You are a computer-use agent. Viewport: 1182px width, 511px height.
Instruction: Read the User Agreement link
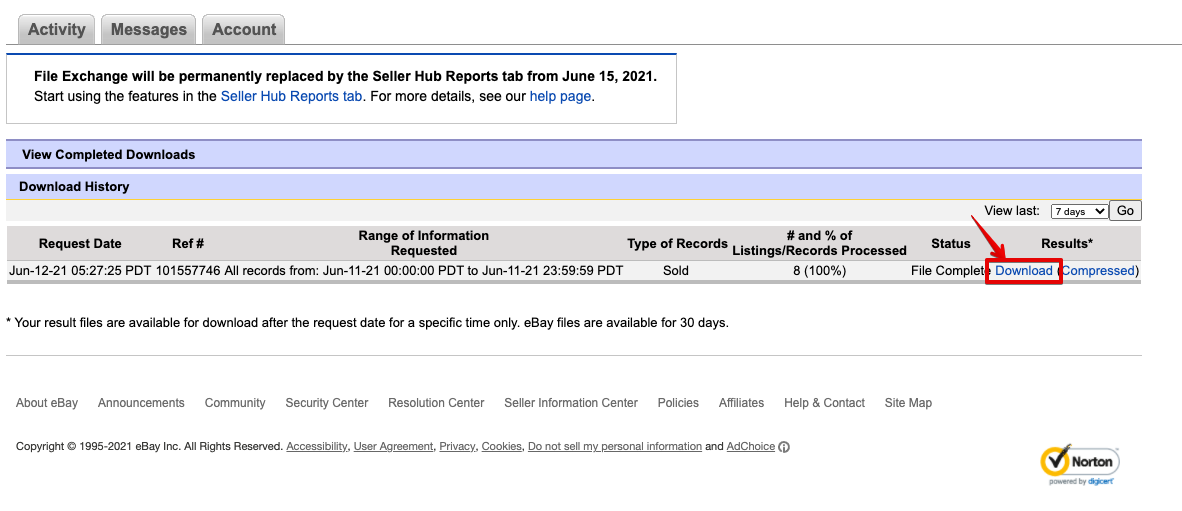pyautogui.click(x=393, y=446)
